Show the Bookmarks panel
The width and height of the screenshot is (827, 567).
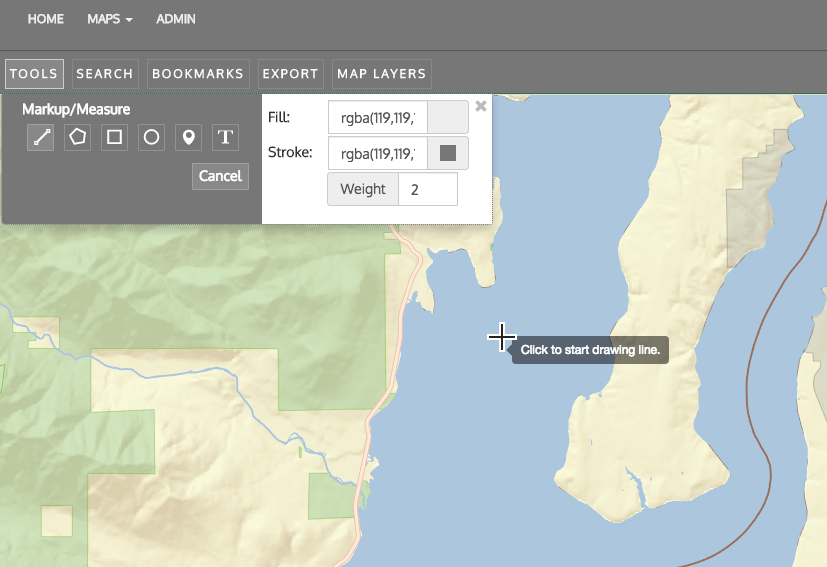(x=198, y=74)
